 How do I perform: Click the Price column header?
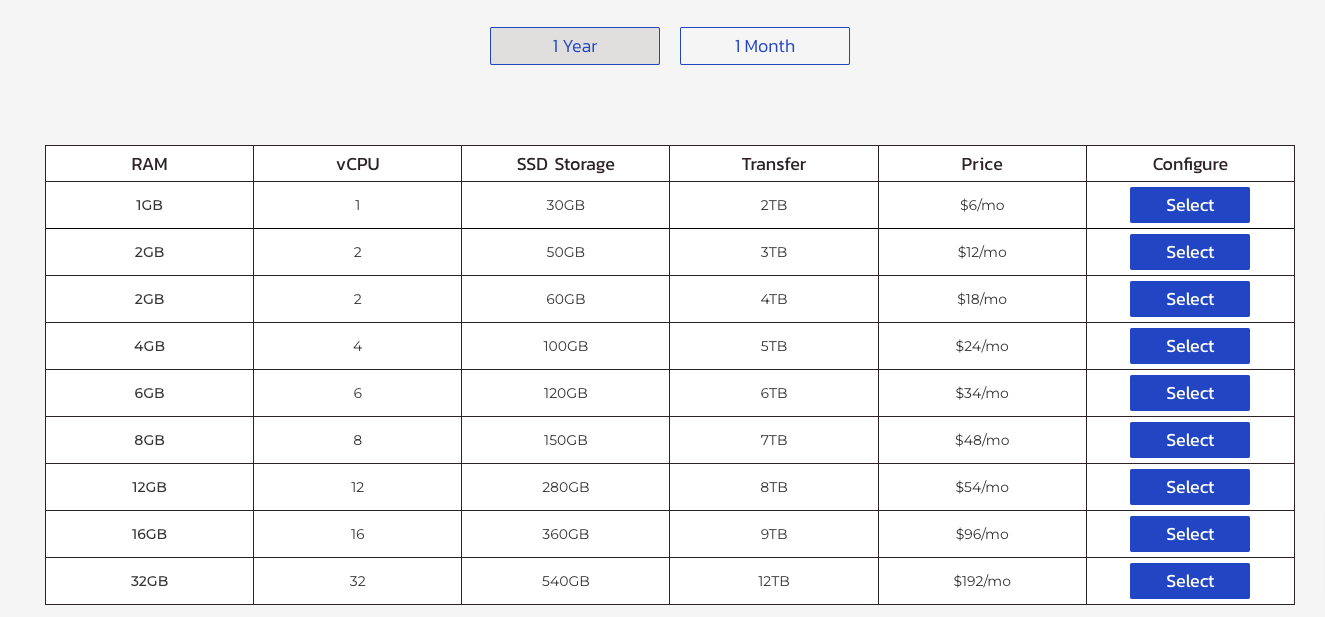point(981,164)
